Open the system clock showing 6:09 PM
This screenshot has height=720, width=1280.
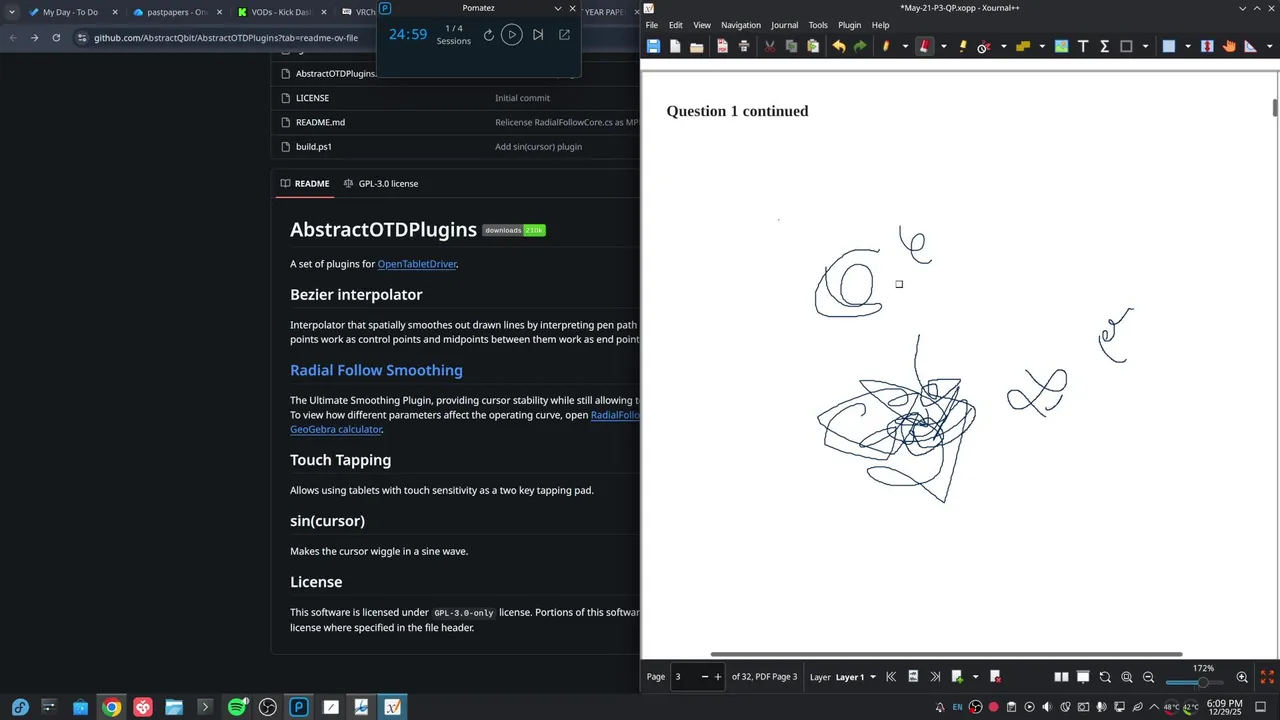1224,707
